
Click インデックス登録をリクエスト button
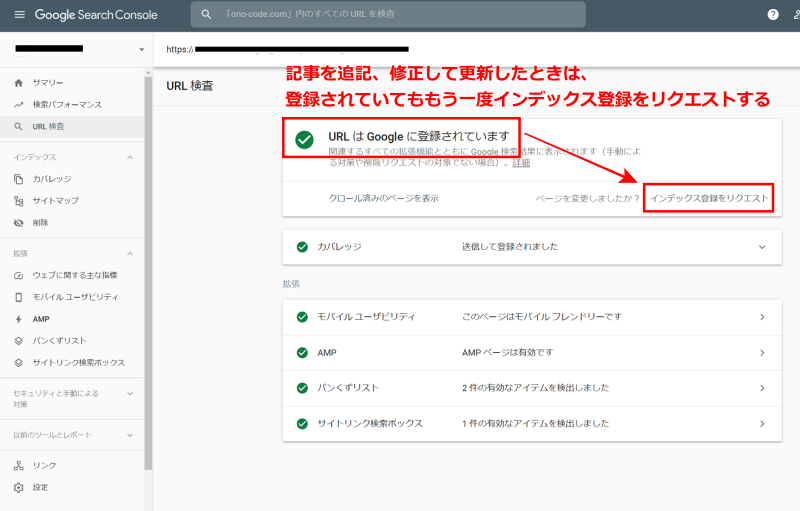tap(709, 198)
